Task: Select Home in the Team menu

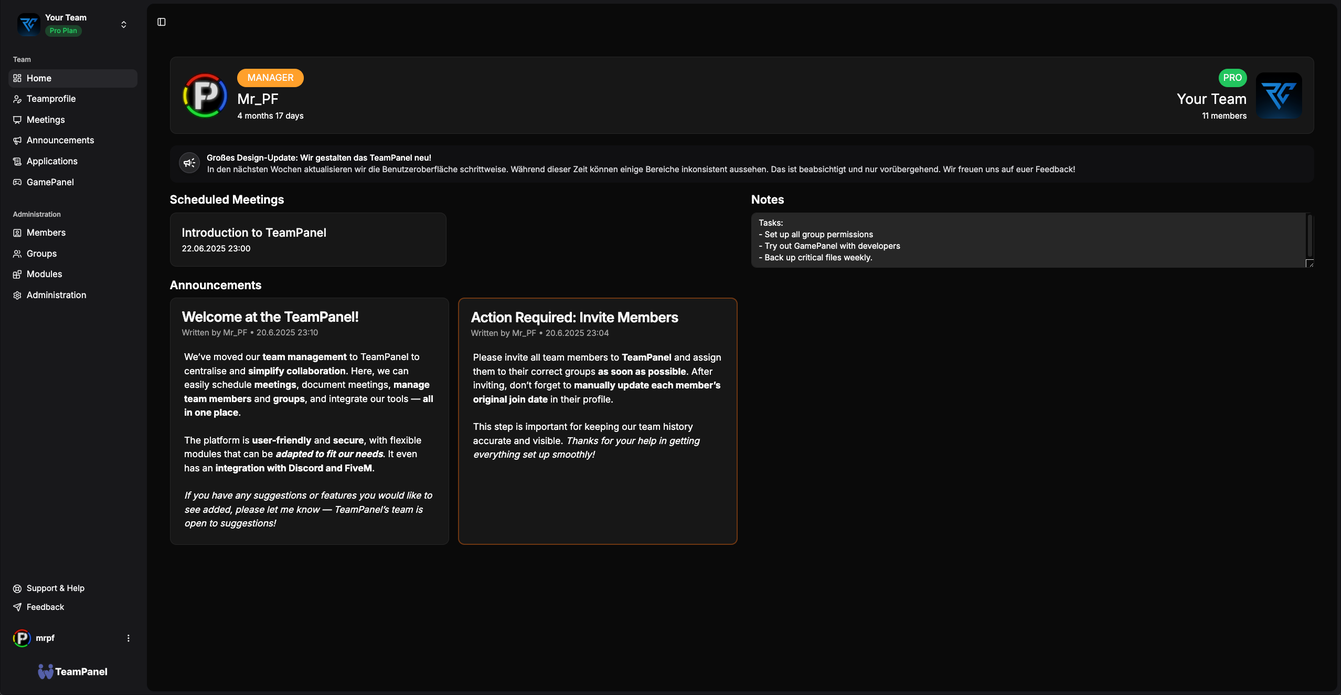Action: coord(40,78)
